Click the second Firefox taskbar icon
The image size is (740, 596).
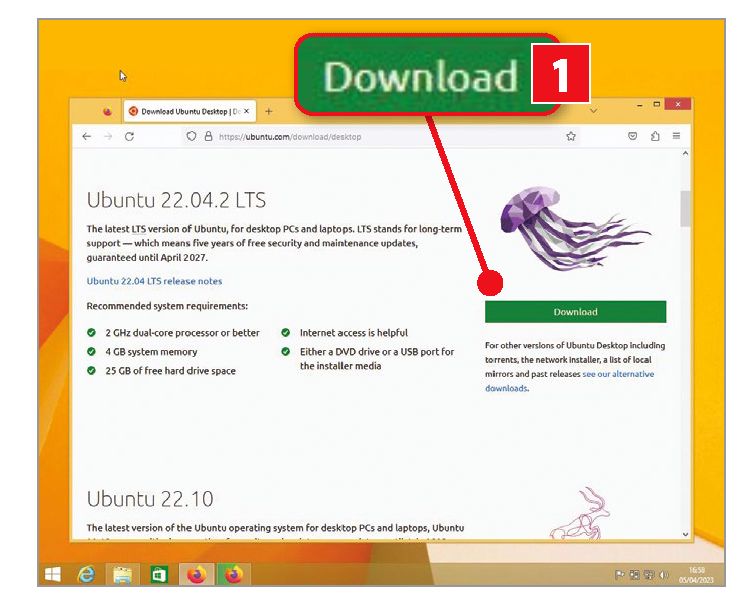click(x=233, y=574)
